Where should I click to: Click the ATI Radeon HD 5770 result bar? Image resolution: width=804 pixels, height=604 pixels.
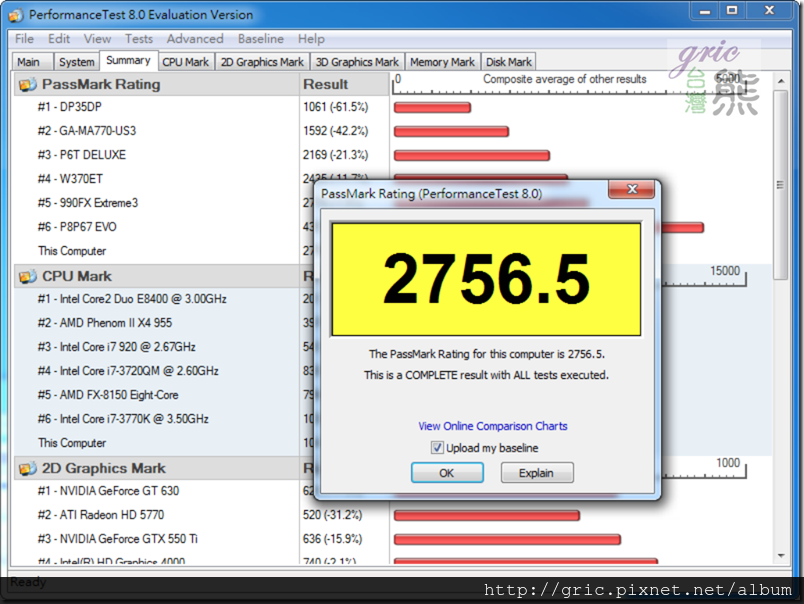[x=487, y=516]
